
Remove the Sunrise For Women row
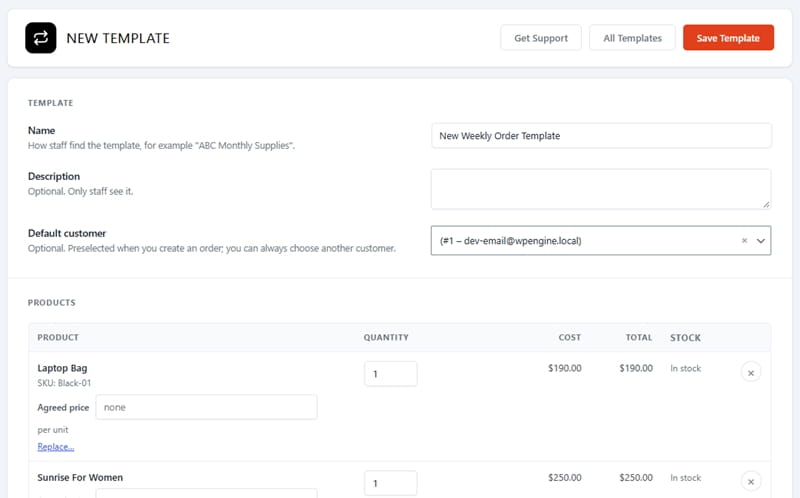click(751, 482)
